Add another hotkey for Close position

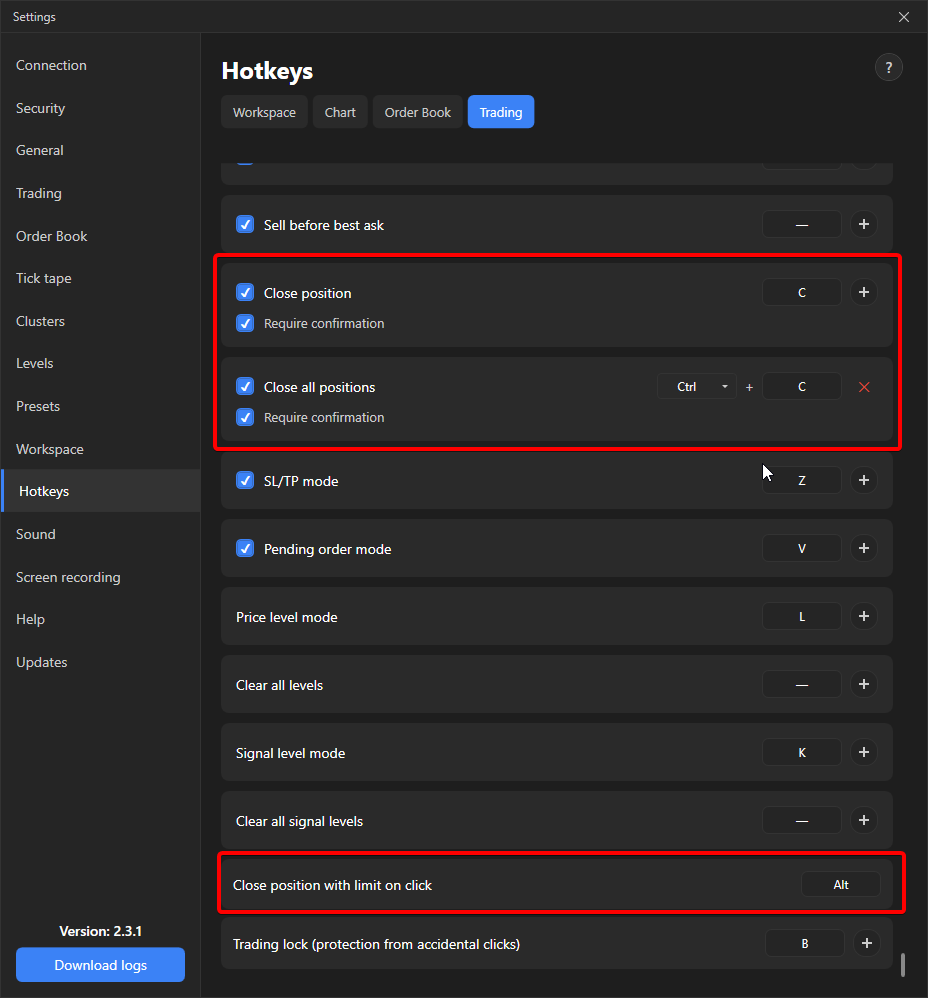click(x=864, y=292)
